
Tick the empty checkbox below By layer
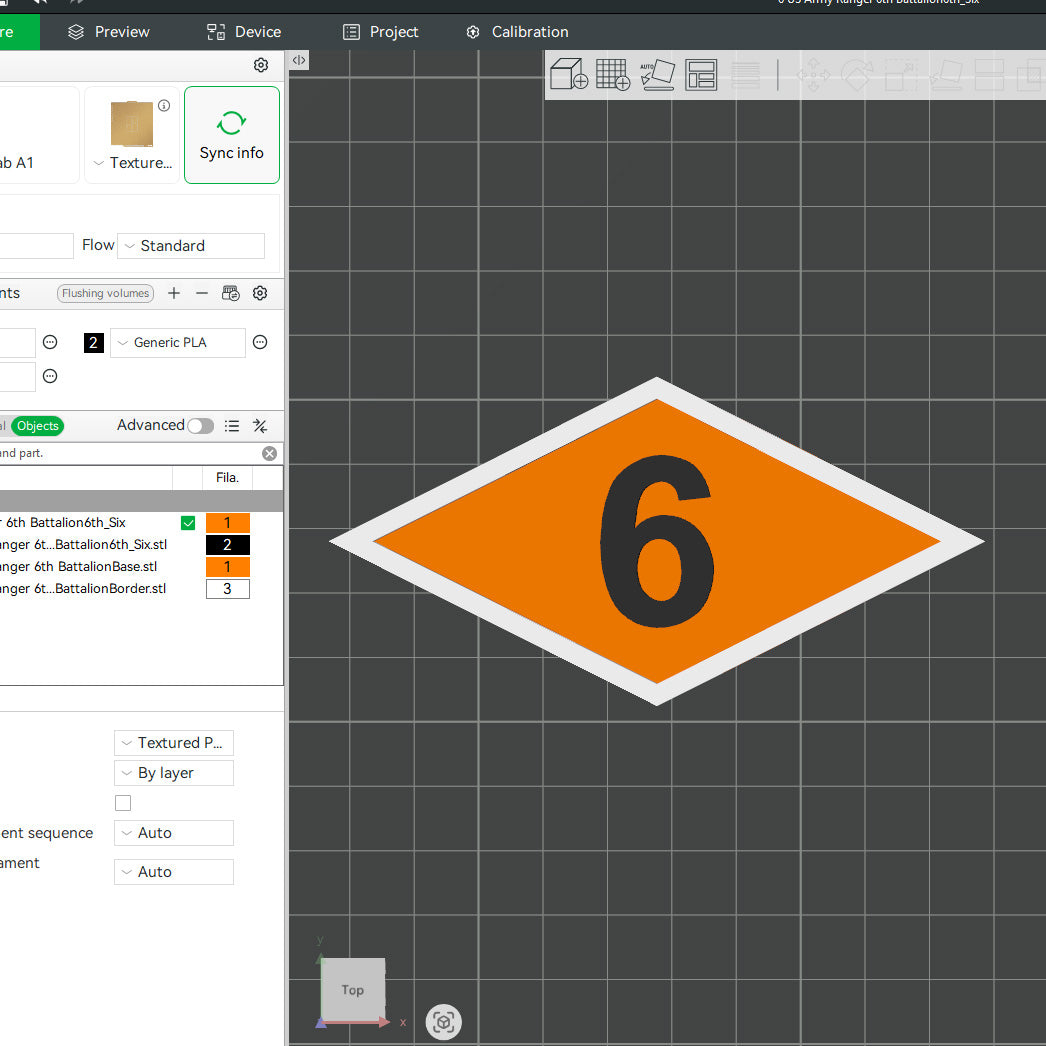(123, 803)
